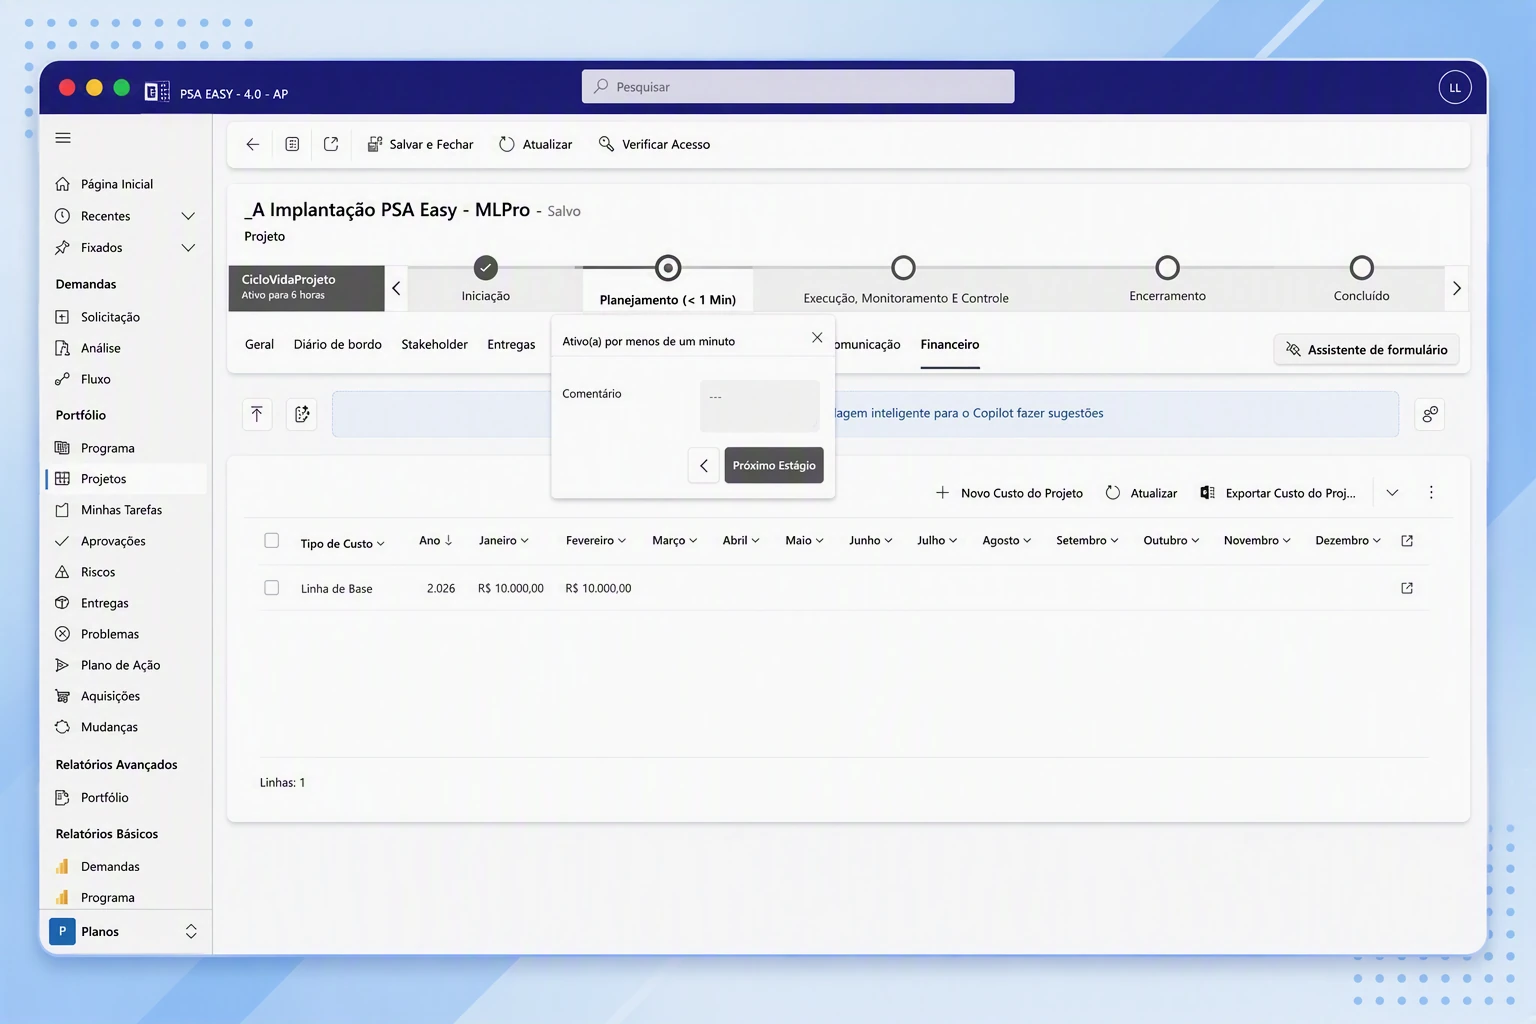Click the back arrow in toolbar
This screenshot has height=1024, width=1536.
(x=253, y=144)
